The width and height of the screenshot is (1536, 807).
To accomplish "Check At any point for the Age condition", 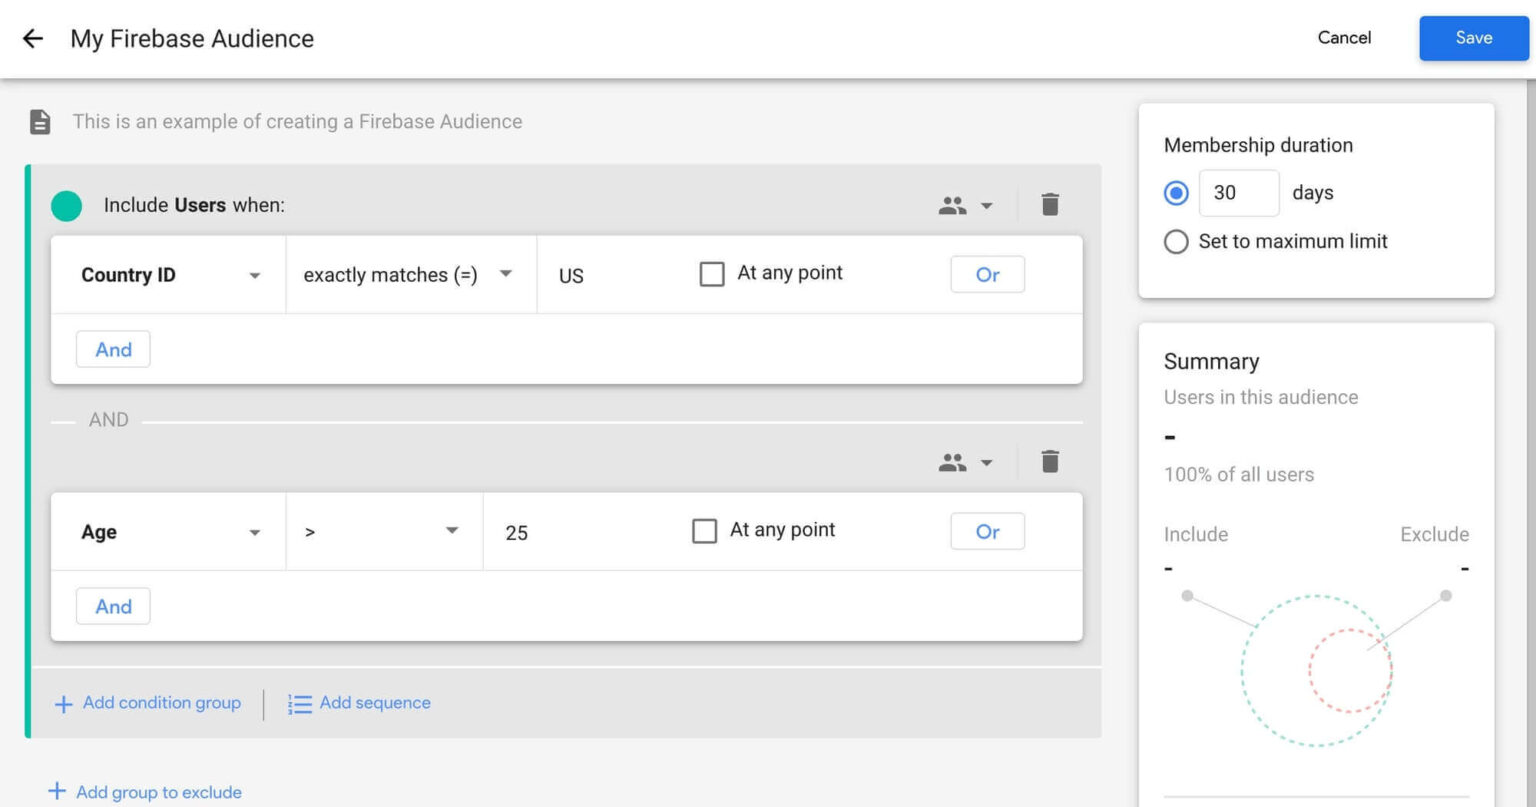I will pyautogui.click(x=705, y=530).
